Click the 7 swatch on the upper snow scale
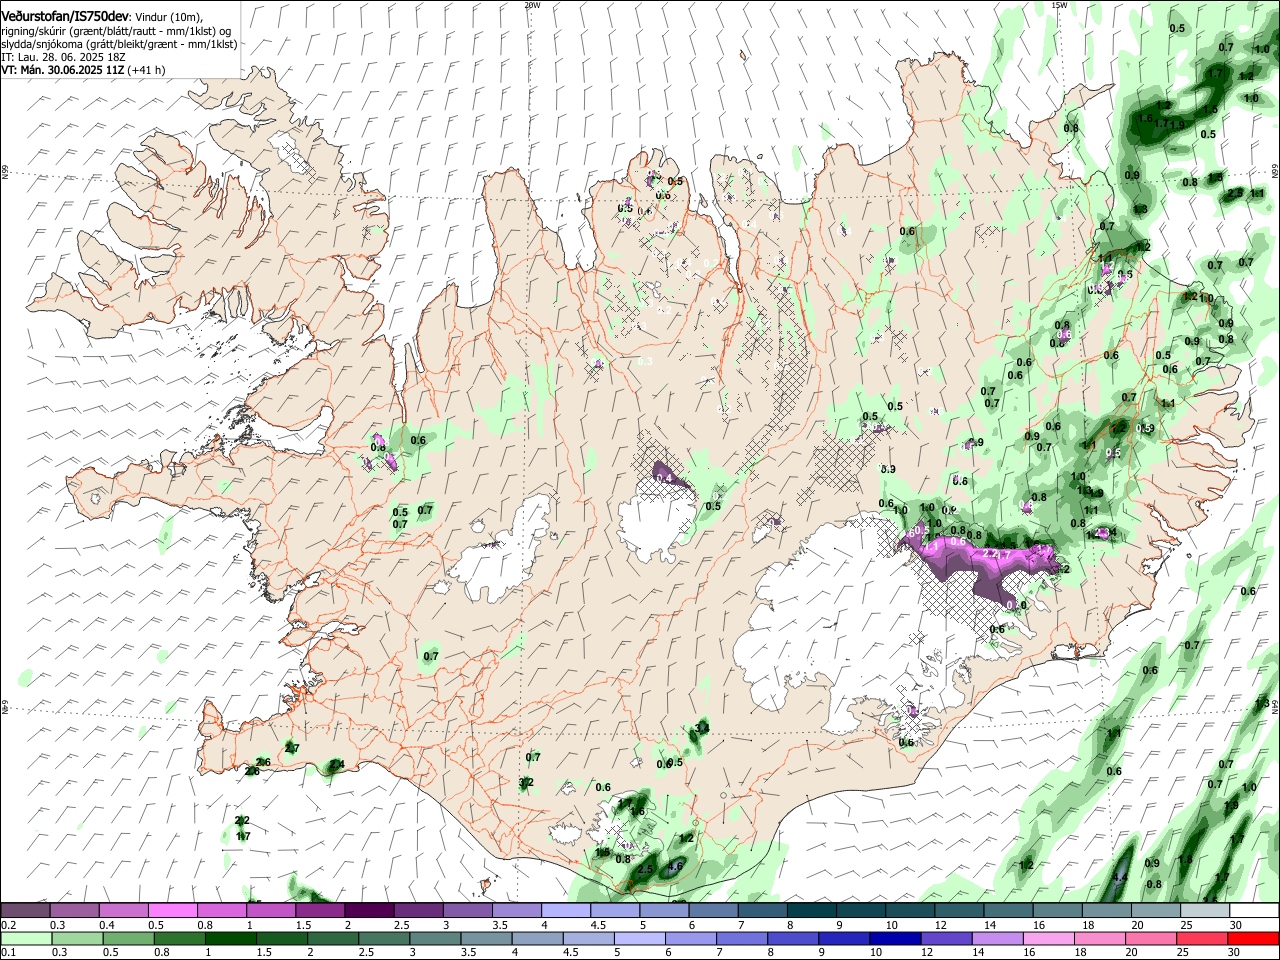1280x960 pixels. 761,910
